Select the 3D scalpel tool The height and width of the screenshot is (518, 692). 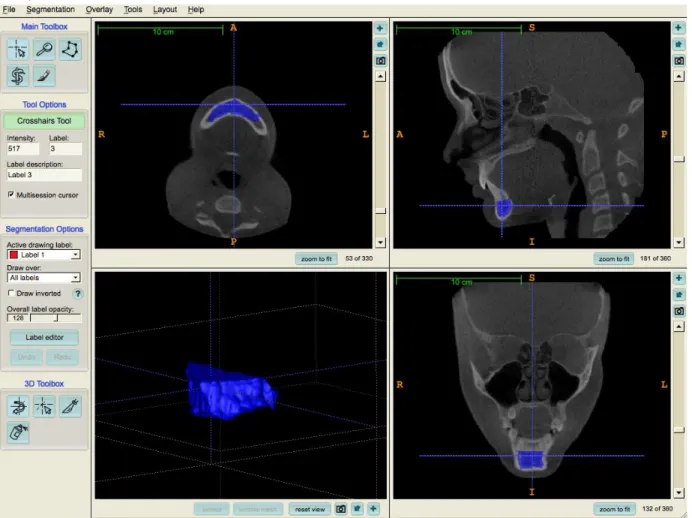(70, 406)
